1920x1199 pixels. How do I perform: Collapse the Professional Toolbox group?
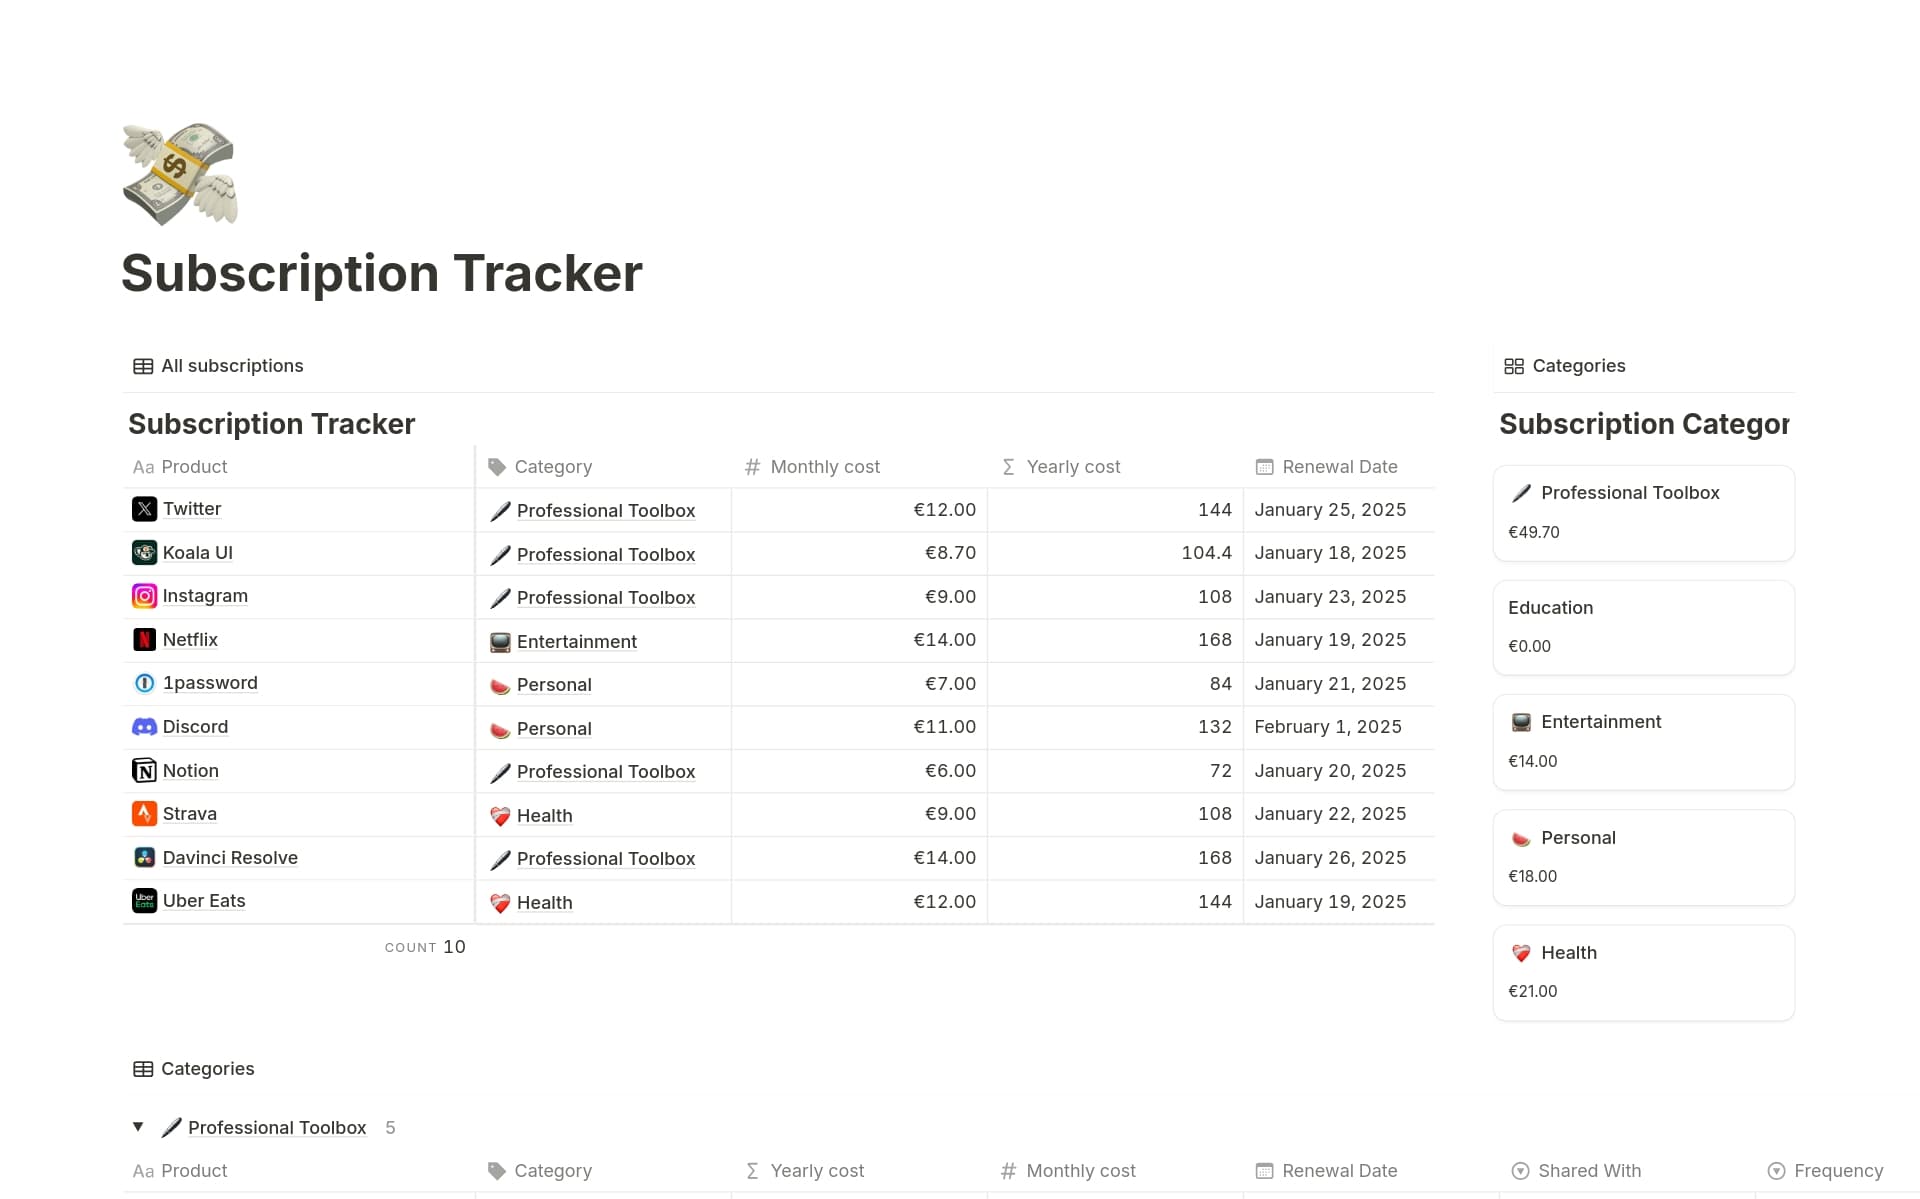pos(138,1126)
